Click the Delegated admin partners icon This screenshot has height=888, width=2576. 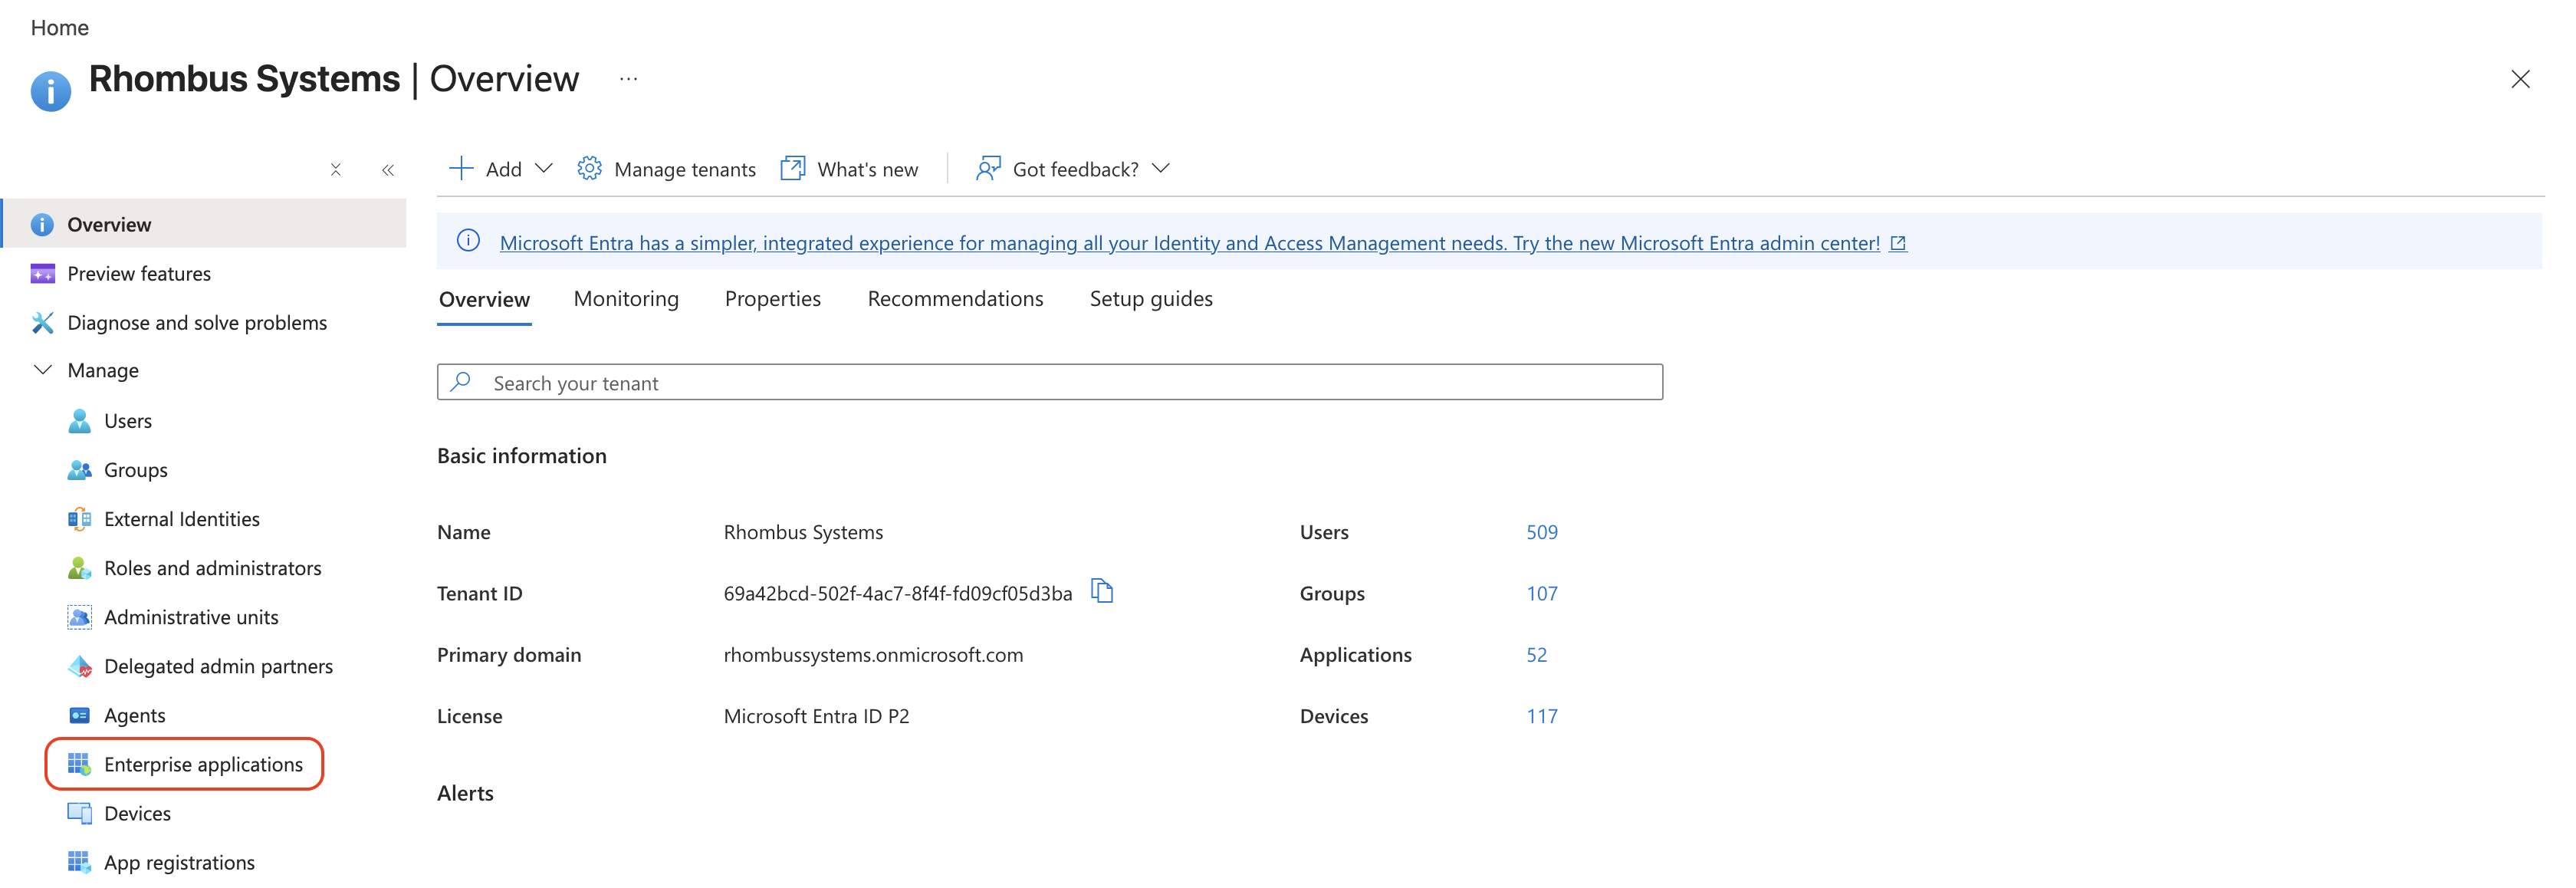tap(79, 667)
